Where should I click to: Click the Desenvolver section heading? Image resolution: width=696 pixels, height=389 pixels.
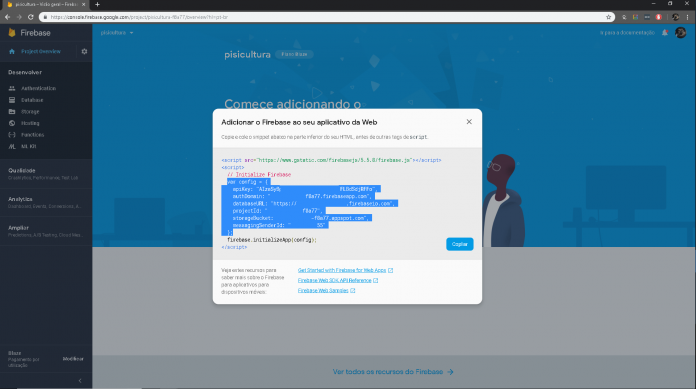point(25,72)
